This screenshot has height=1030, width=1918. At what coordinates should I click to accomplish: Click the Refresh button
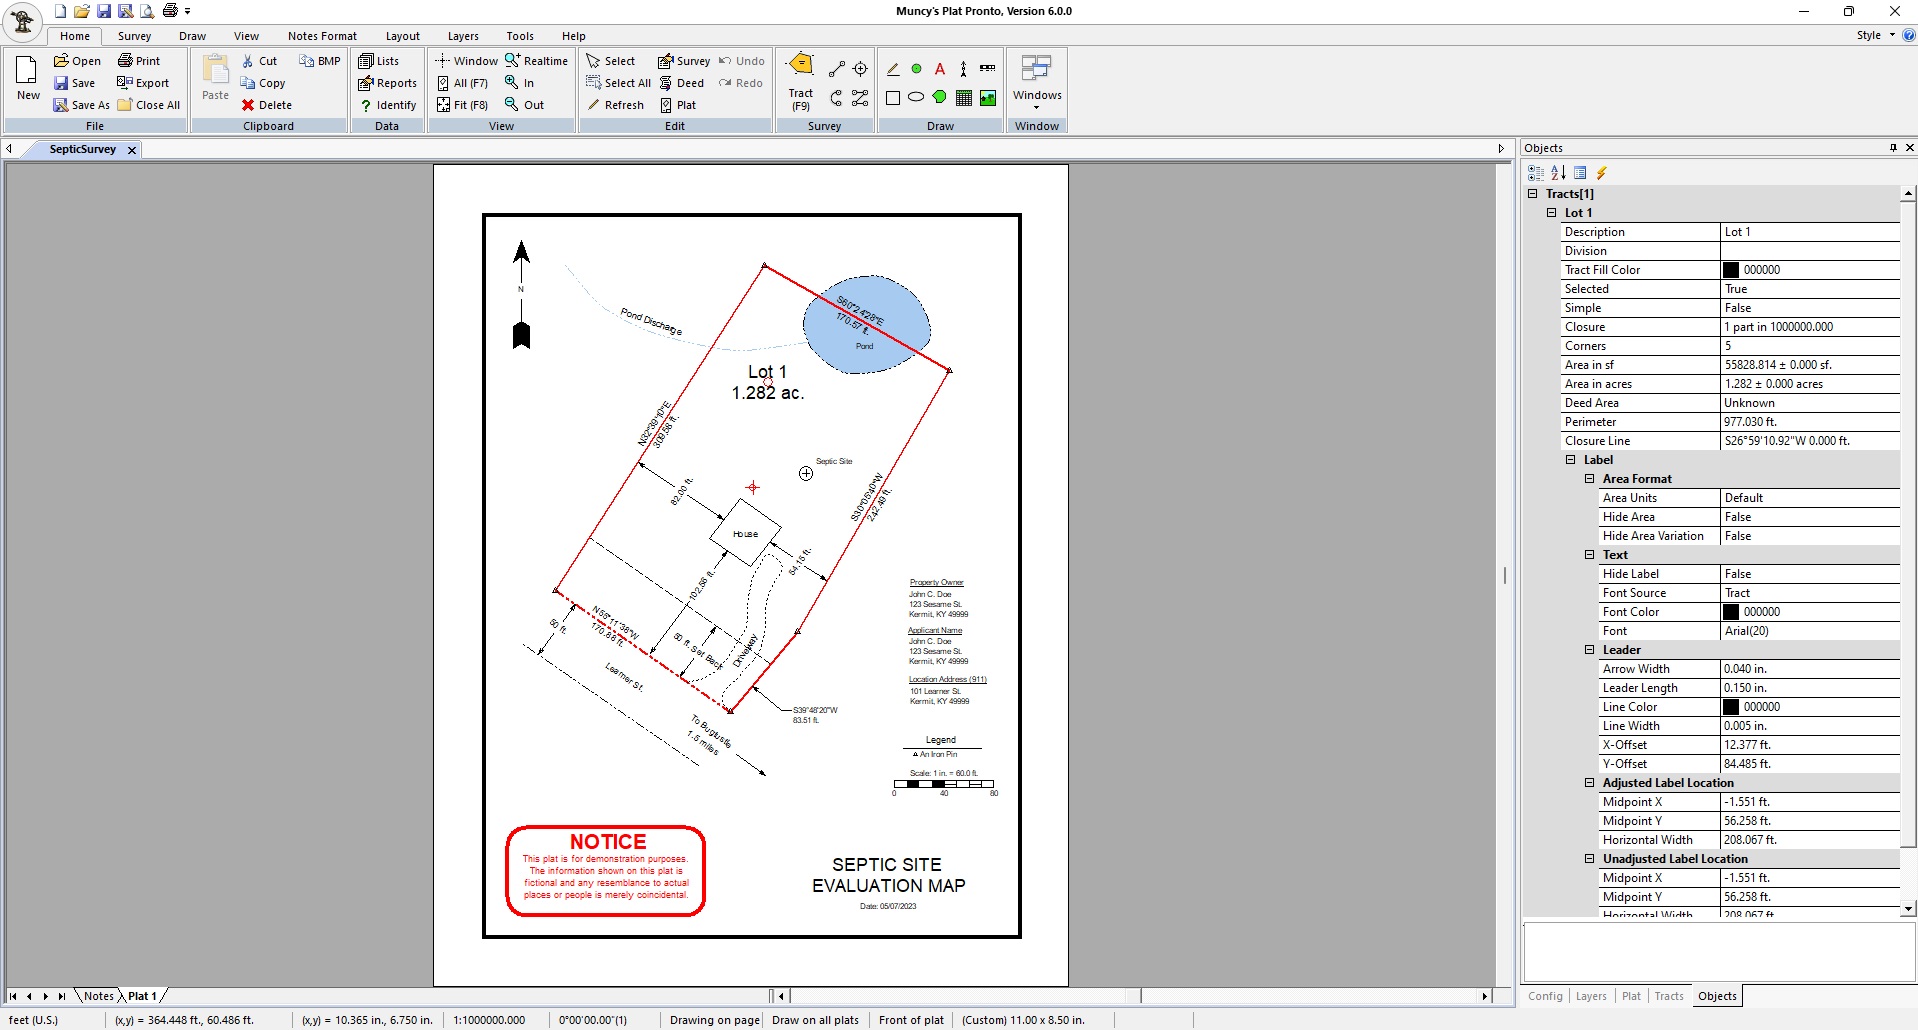615,105
